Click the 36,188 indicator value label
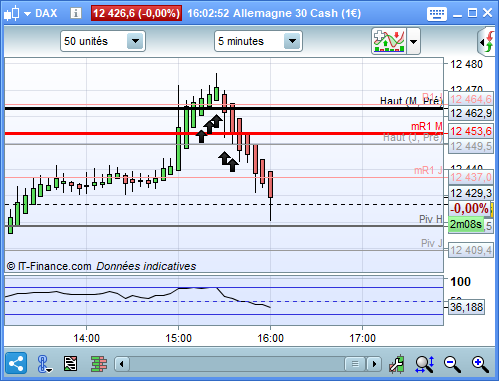Image resolution: width=499 pixels, height=381 pixels. click(x=466, y=307)
